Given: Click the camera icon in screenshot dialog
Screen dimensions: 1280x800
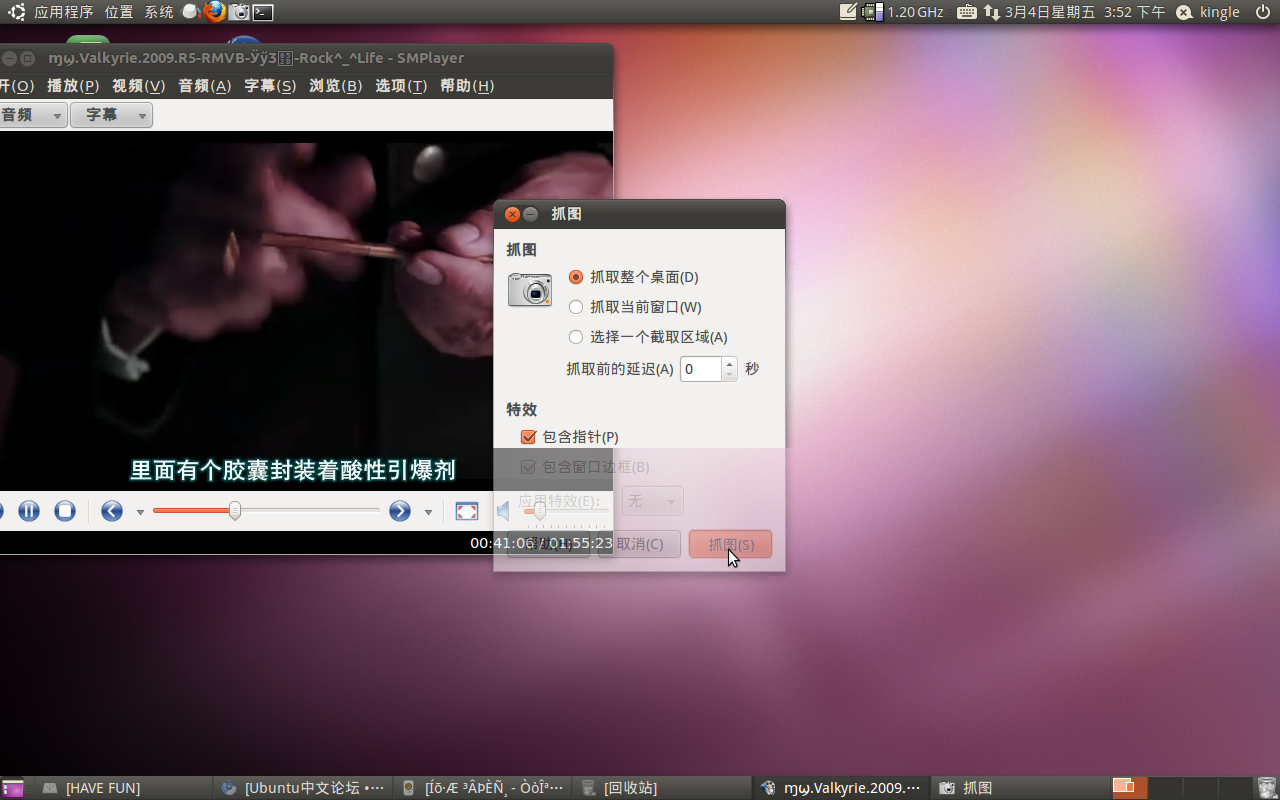Looking at the screenshot, I should (x=530, y=290).
